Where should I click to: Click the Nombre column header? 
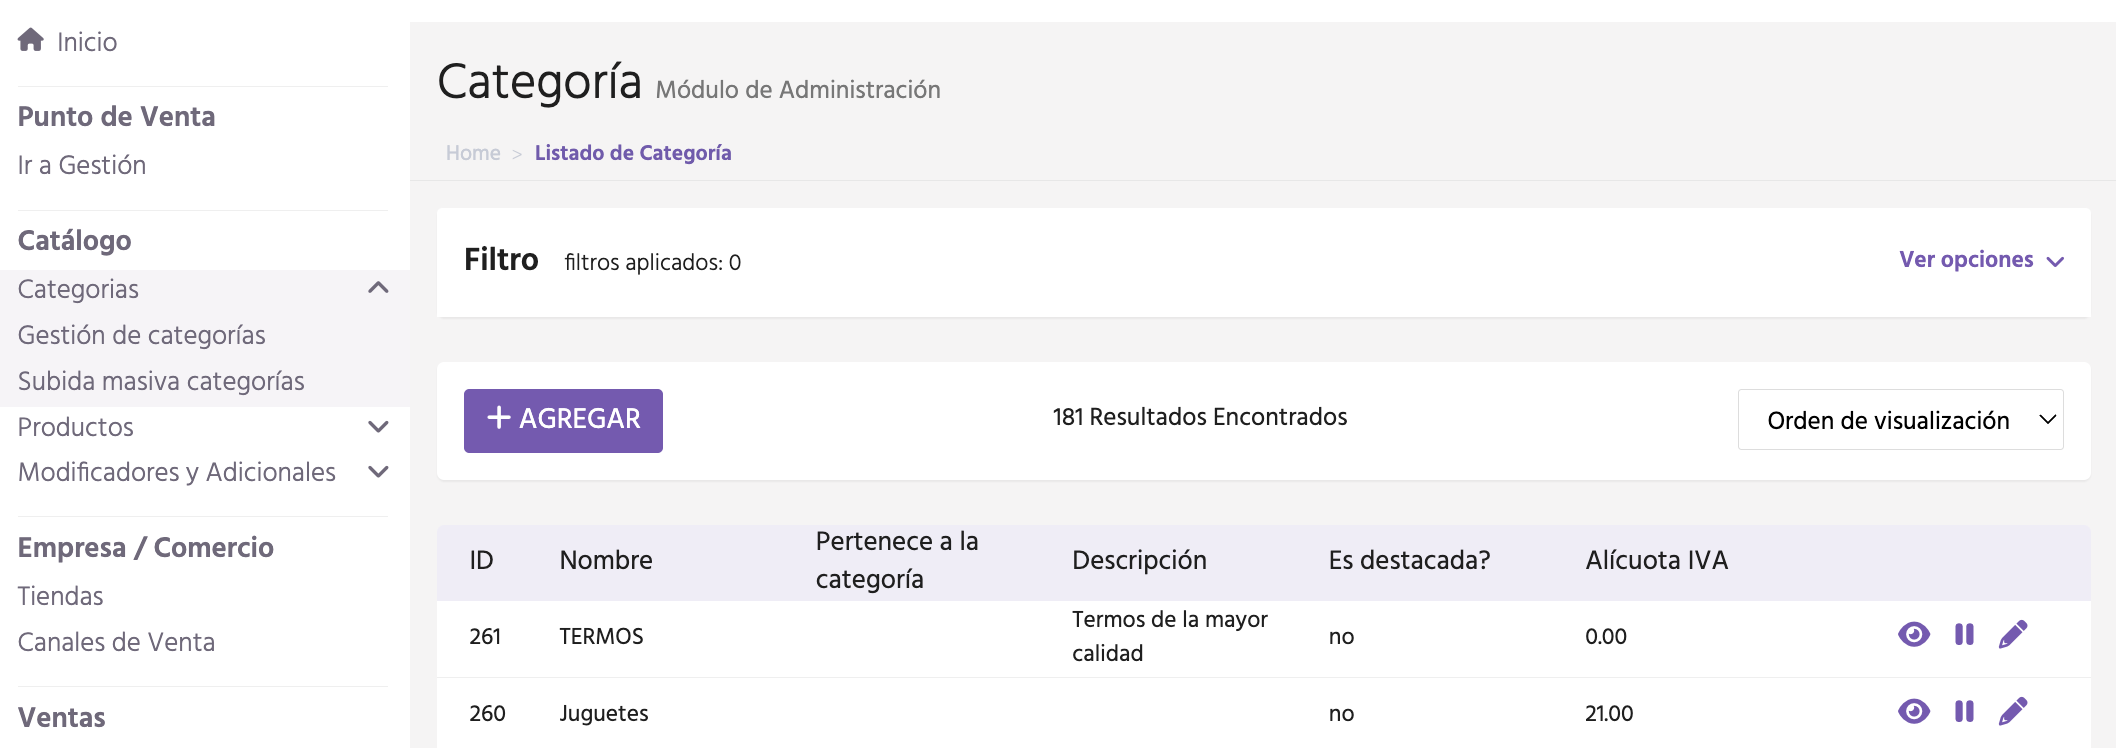click(606, 560)
